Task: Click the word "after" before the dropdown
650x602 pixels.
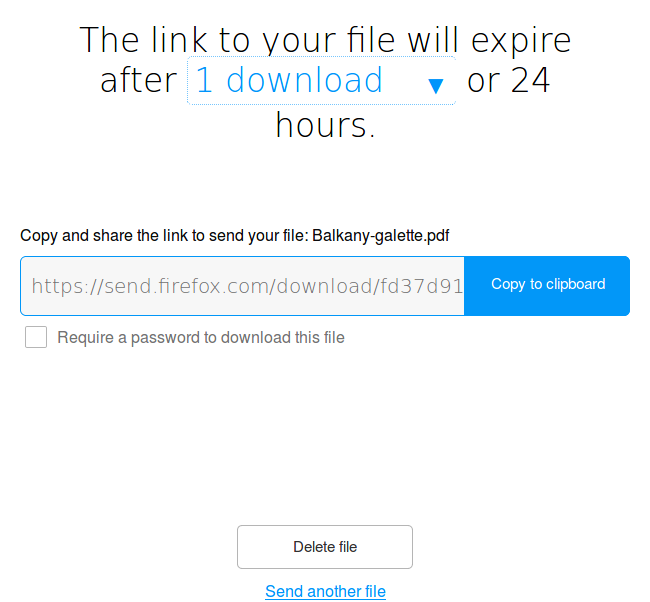Action: [139, 80]
